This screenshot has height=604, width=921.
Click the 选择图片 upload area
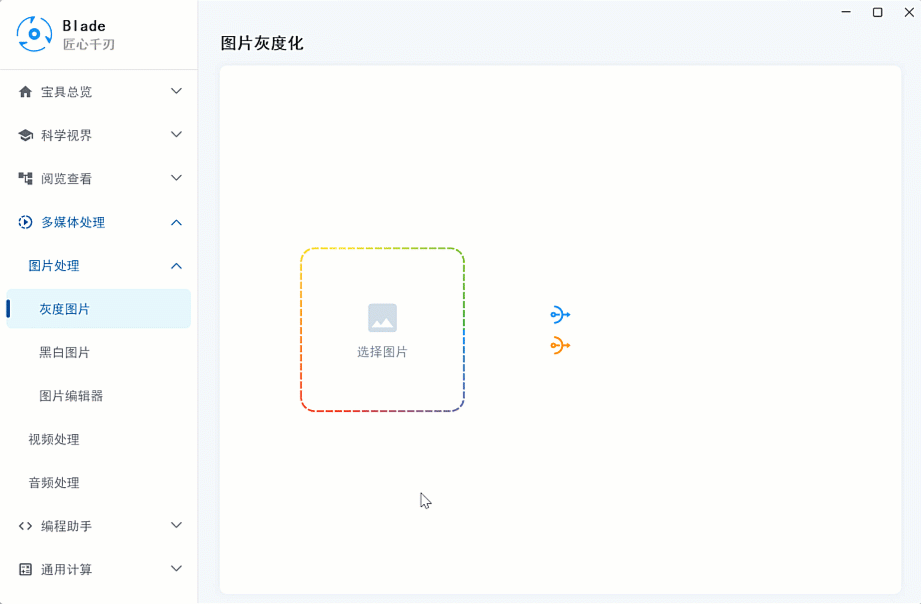coord(381,328)
